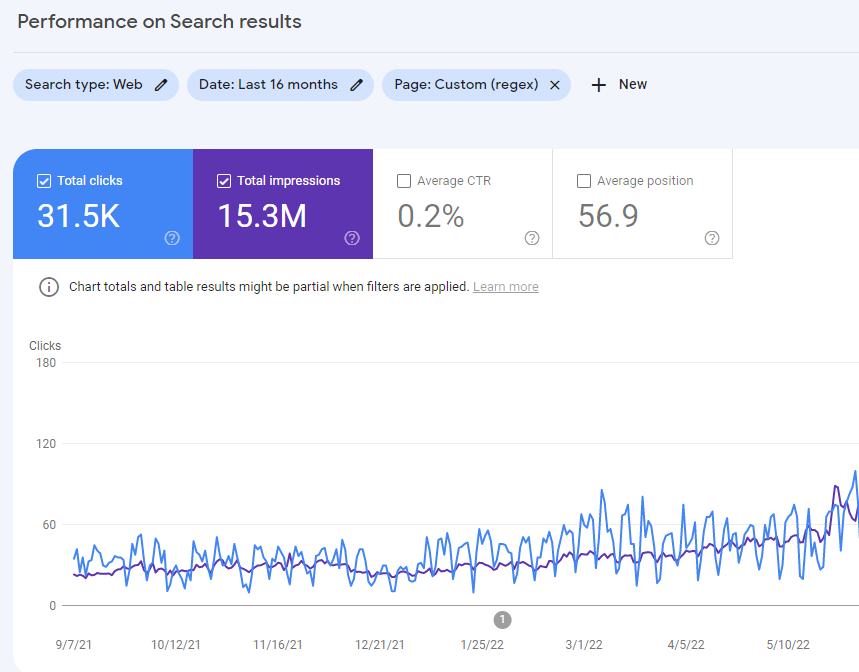Click the New filter button label
The image size is (859, 672).
coord(632,85)
